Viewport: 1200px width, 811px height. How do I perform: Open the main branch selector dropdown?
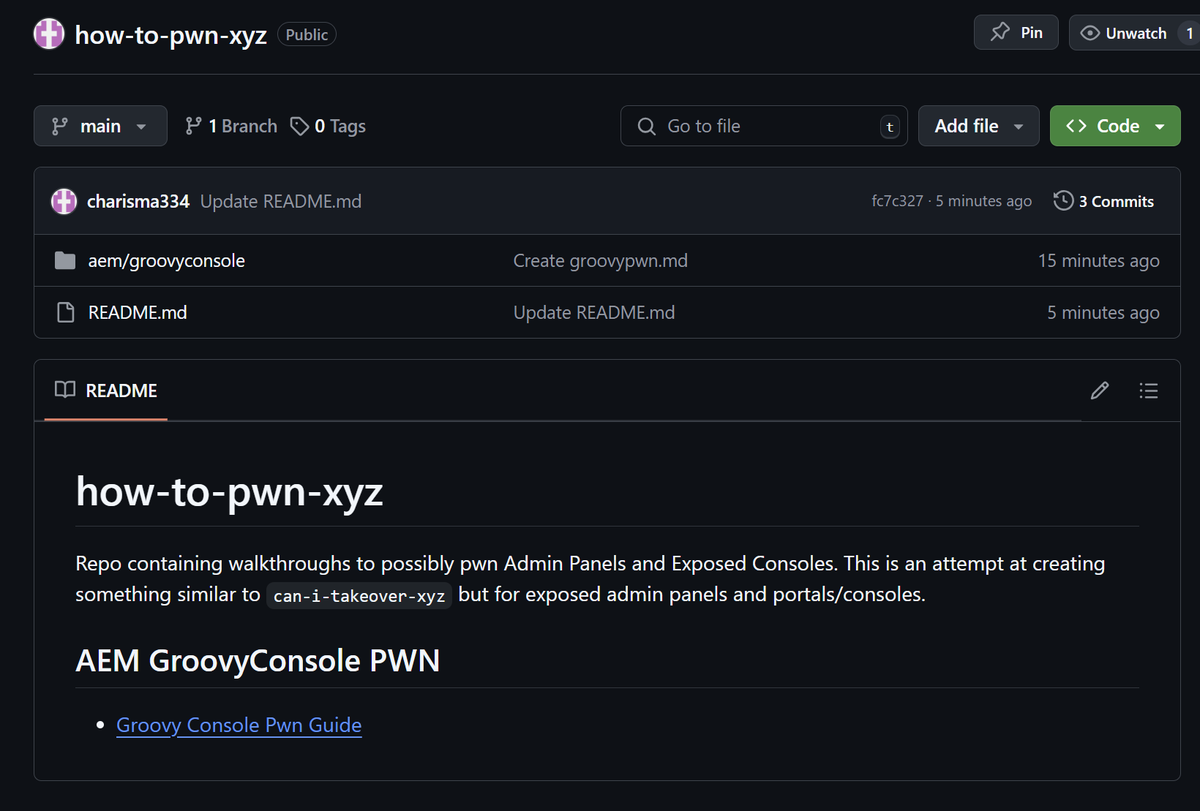(x=101, y=126)
